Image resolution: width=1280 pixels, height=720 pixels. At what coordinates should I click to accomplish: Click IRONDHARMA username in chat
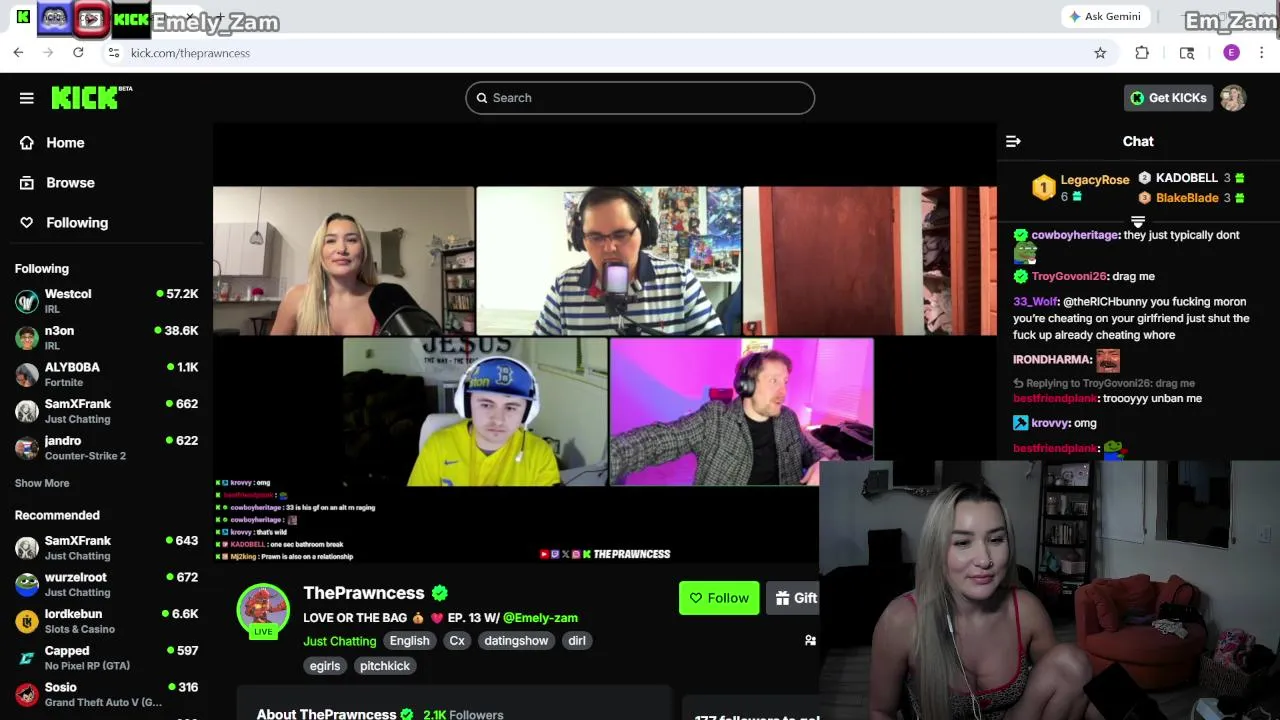click(1052, 359)
